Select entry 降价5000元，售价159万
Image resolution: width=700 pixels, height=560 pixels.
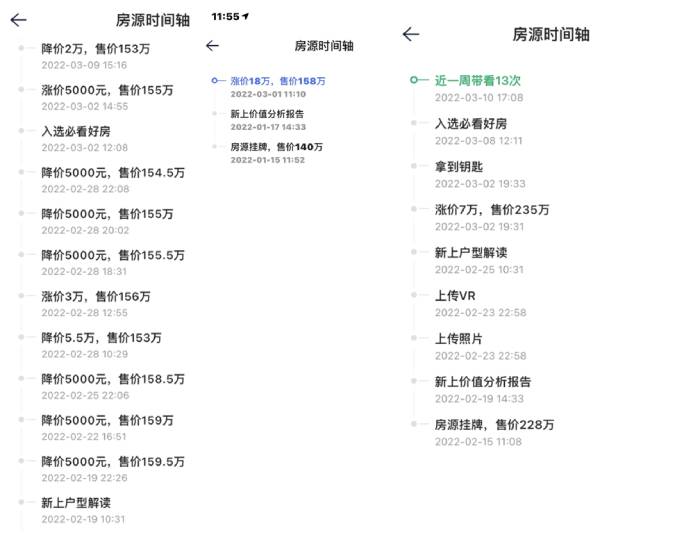[x=107, y=420]
